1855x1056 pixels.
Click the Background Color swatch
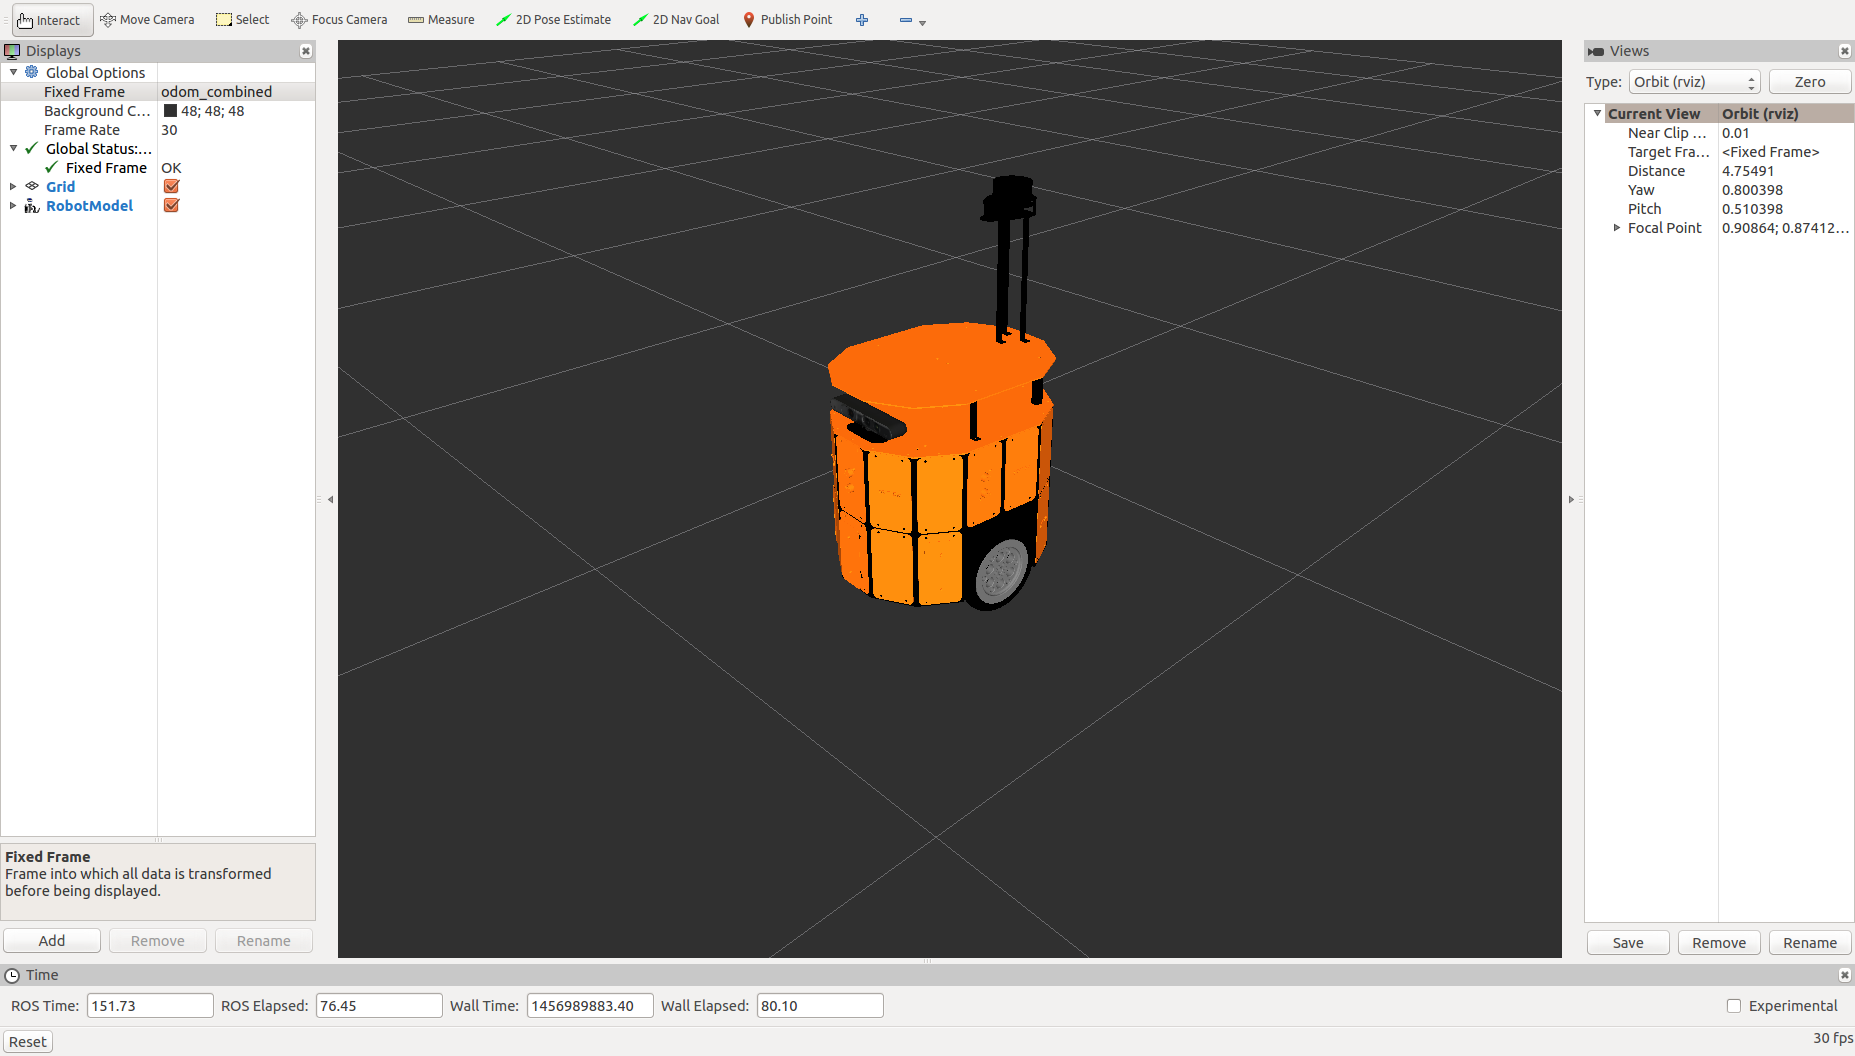click(170, 111)
